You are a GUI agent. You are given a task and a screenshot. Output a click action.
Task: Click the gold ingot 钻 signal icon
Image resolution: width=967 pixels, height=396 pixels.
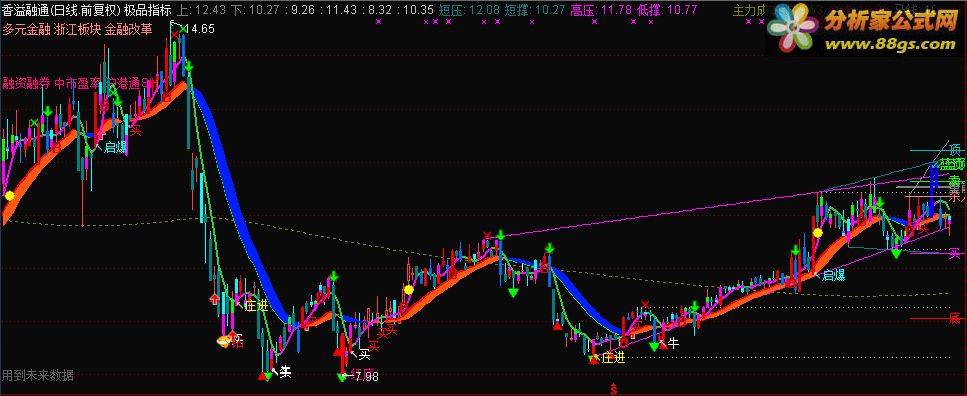223,339
